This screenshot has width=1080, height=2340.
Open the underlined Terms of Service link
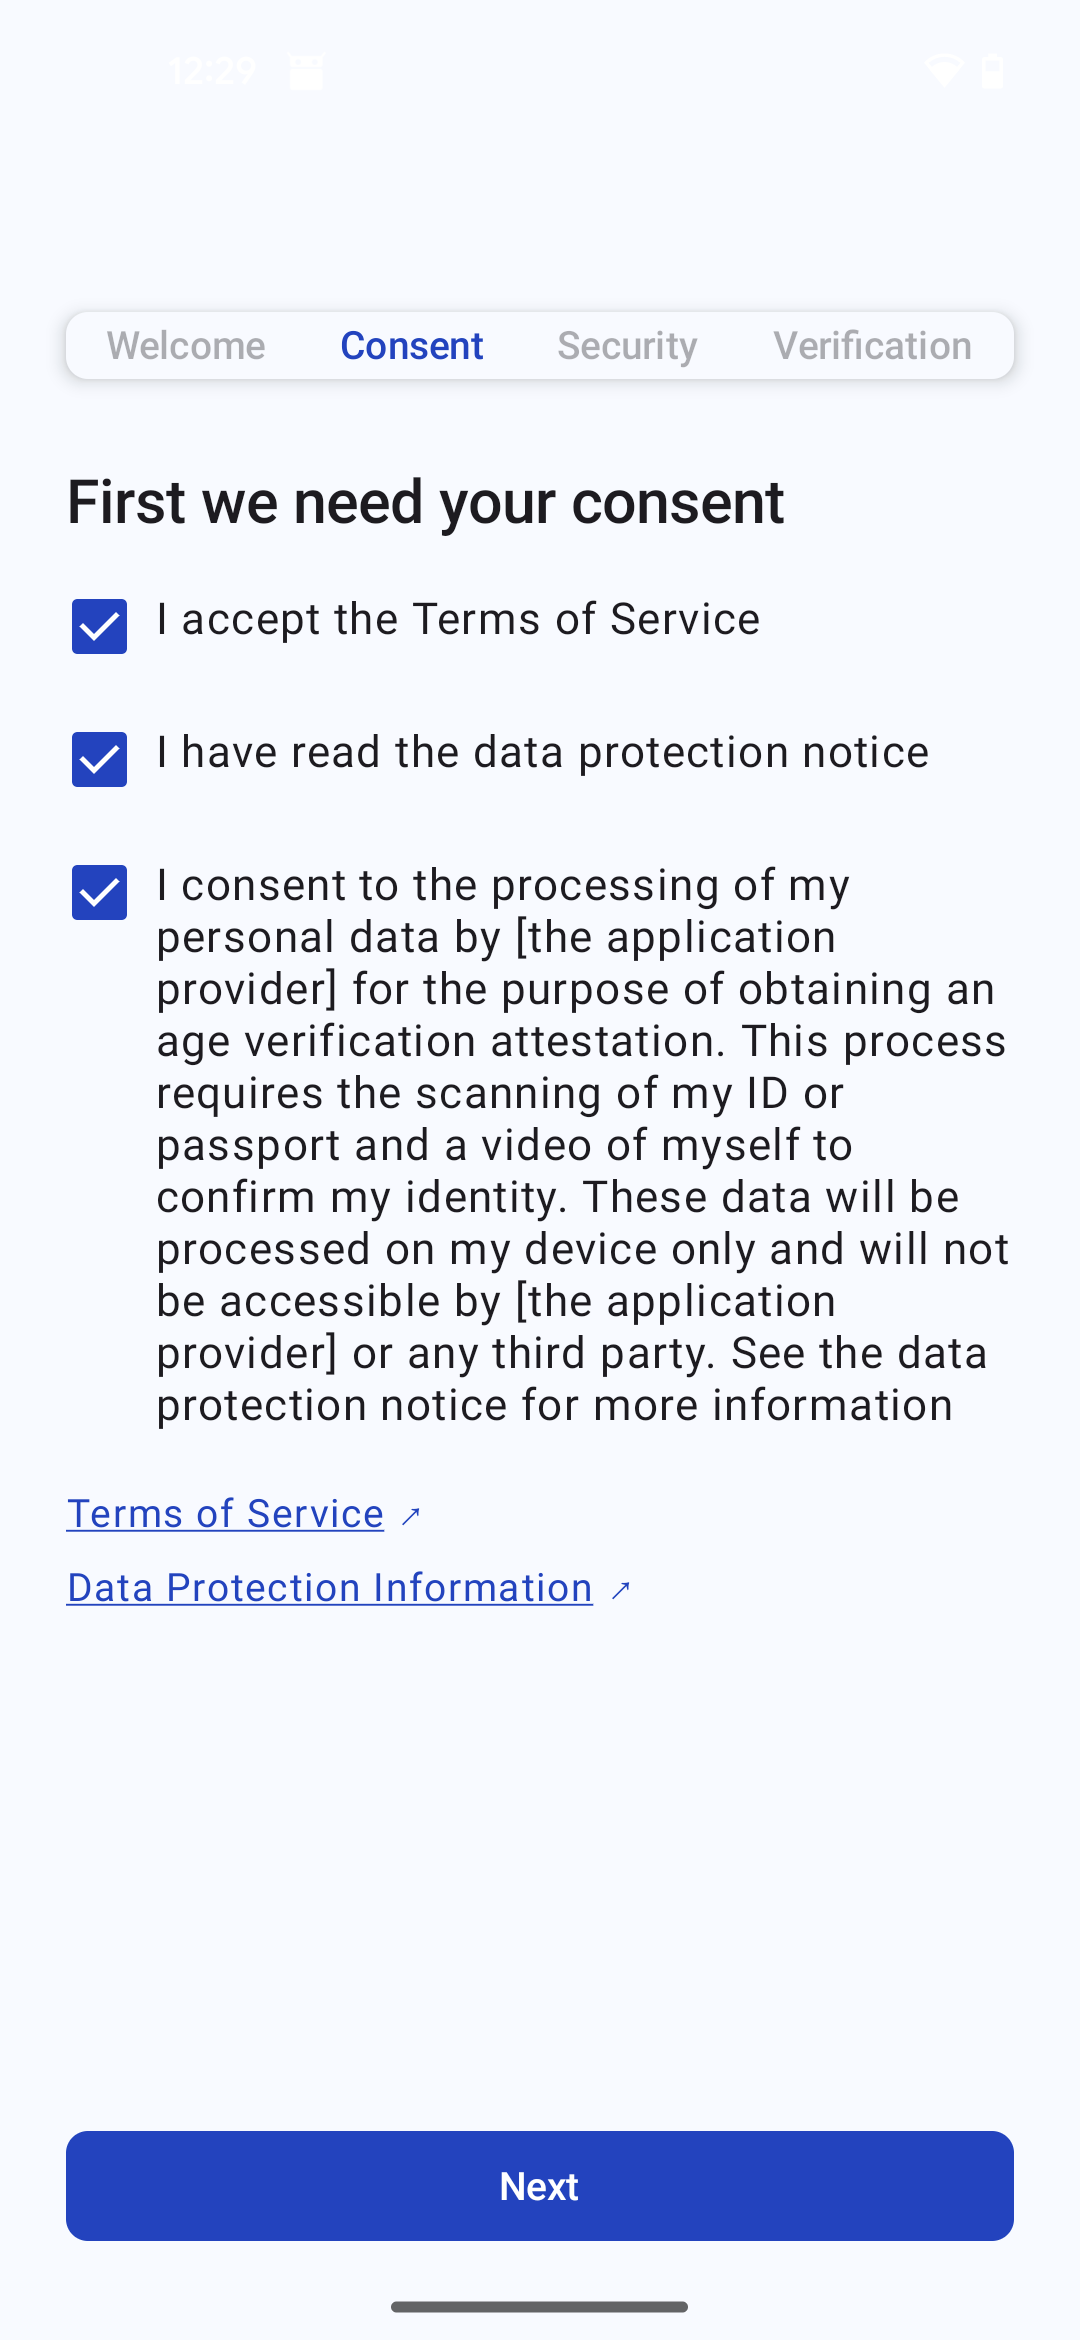pos(225,1514)
